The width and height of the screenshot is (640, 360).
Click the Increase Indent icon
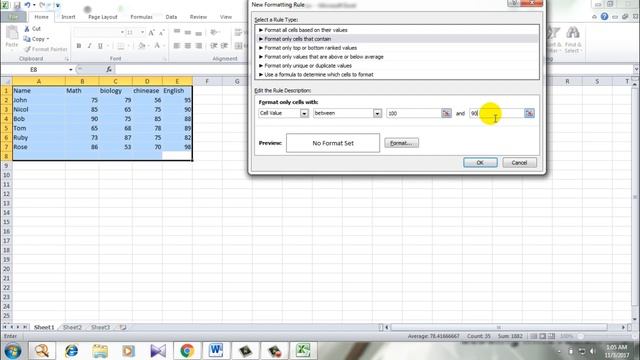coord(224,46)
